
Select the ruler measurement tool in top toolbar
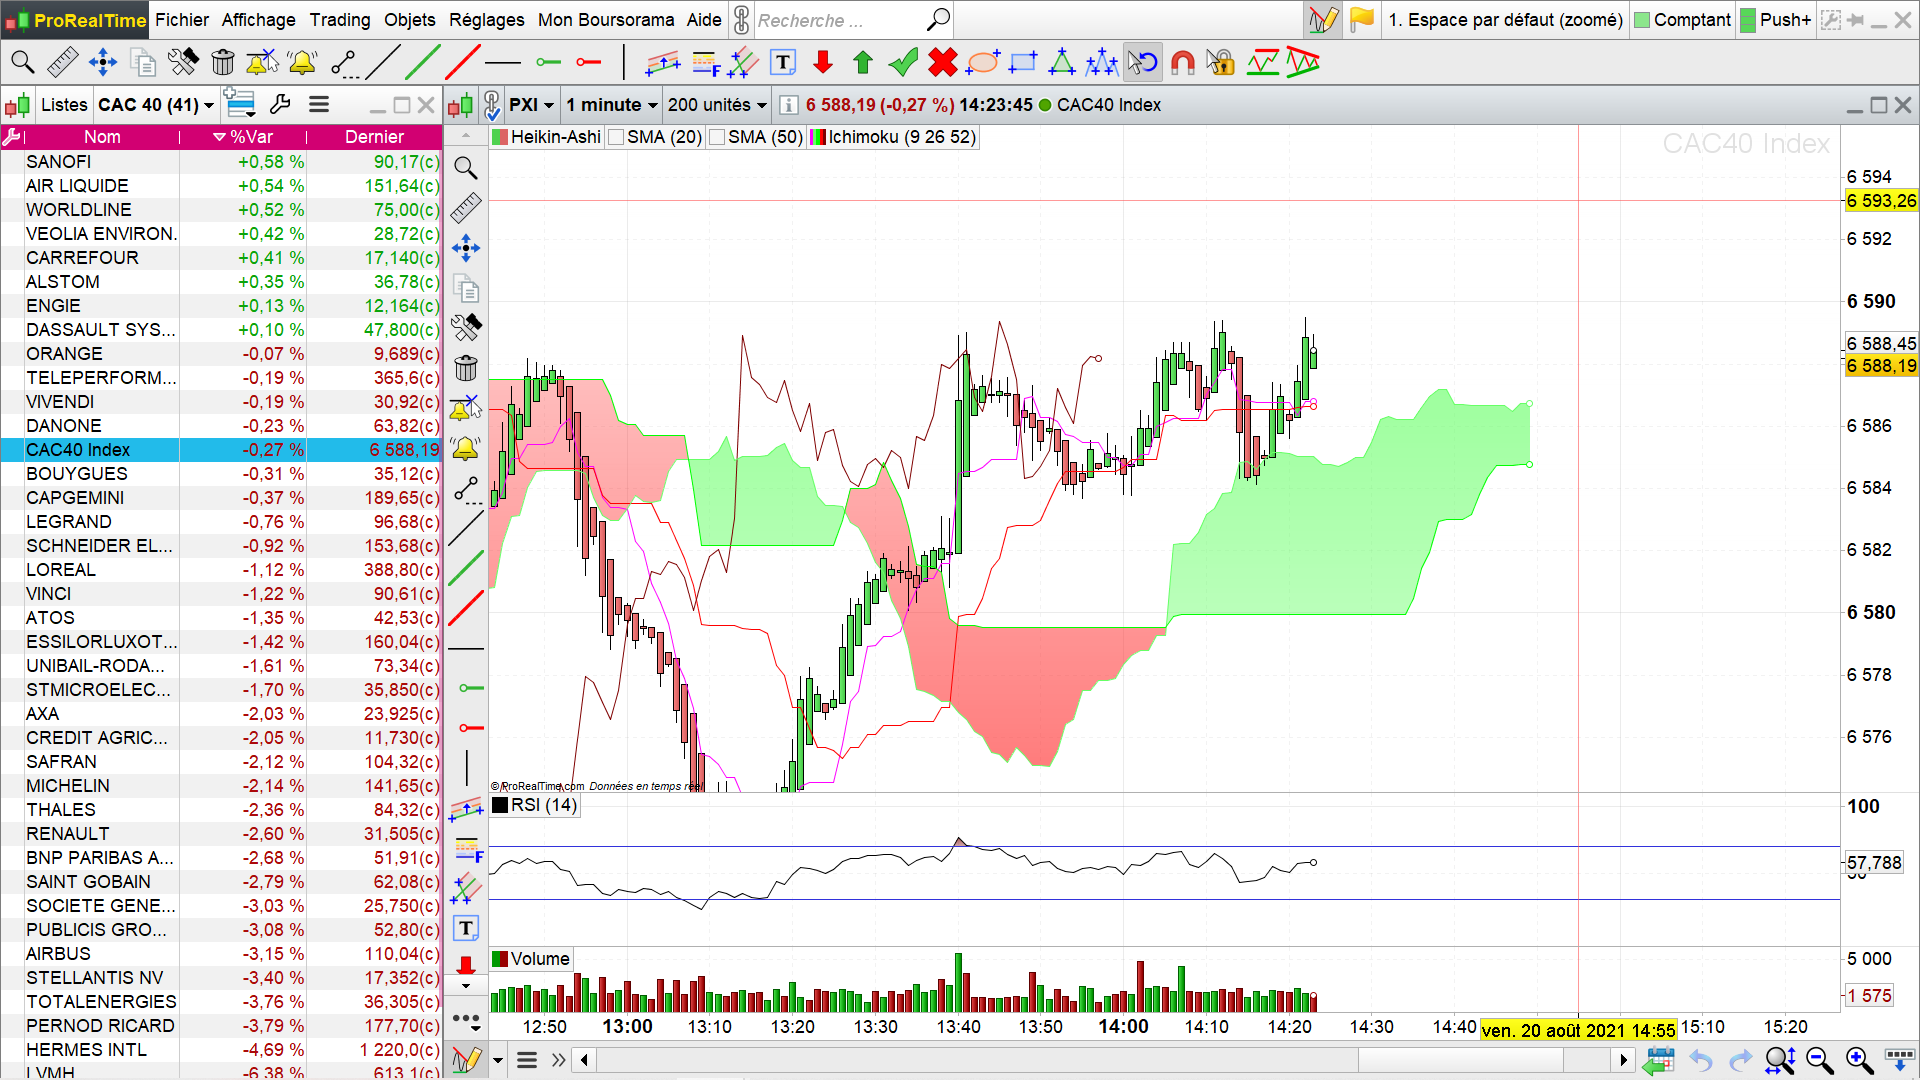pos(62,63)
